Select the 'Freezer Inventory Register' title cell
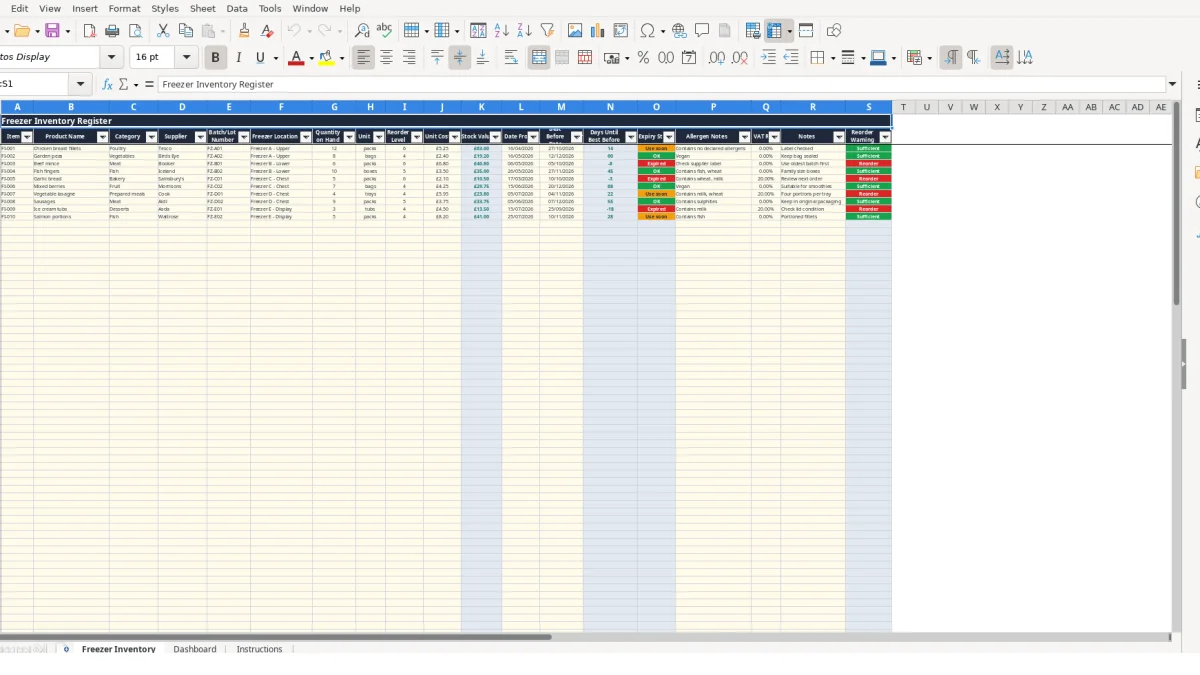The width and height of the screenshot is (1200, 675). (x=445, y=121)
